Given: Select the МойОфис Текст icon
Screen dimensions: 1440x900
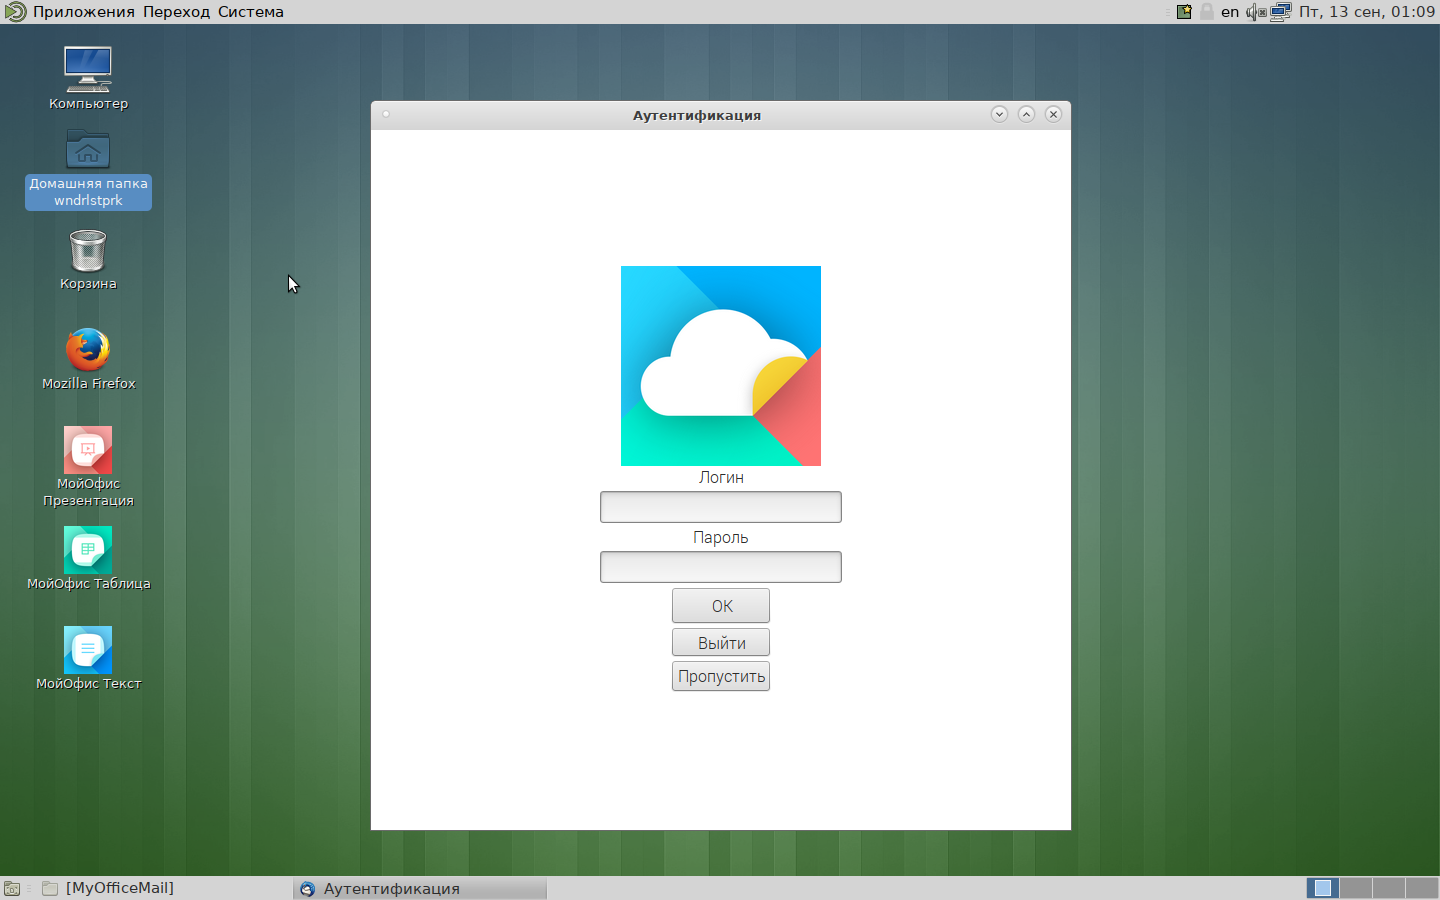Looking at the screenshot, I should click(88, 658).
